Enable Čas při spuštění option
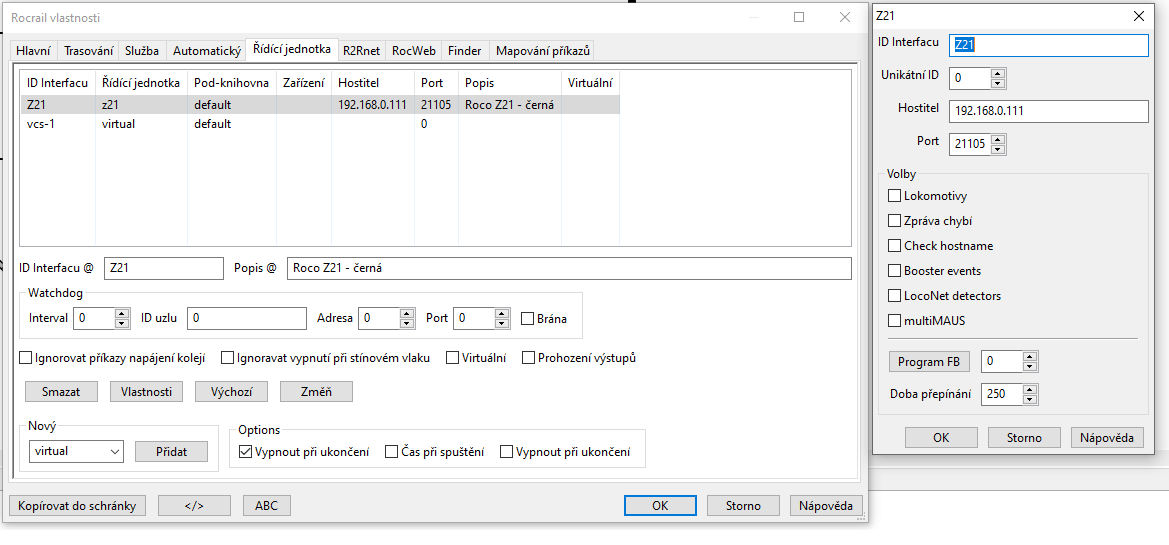The width and height of the screenshot is (1169, 545). (392, 452)
